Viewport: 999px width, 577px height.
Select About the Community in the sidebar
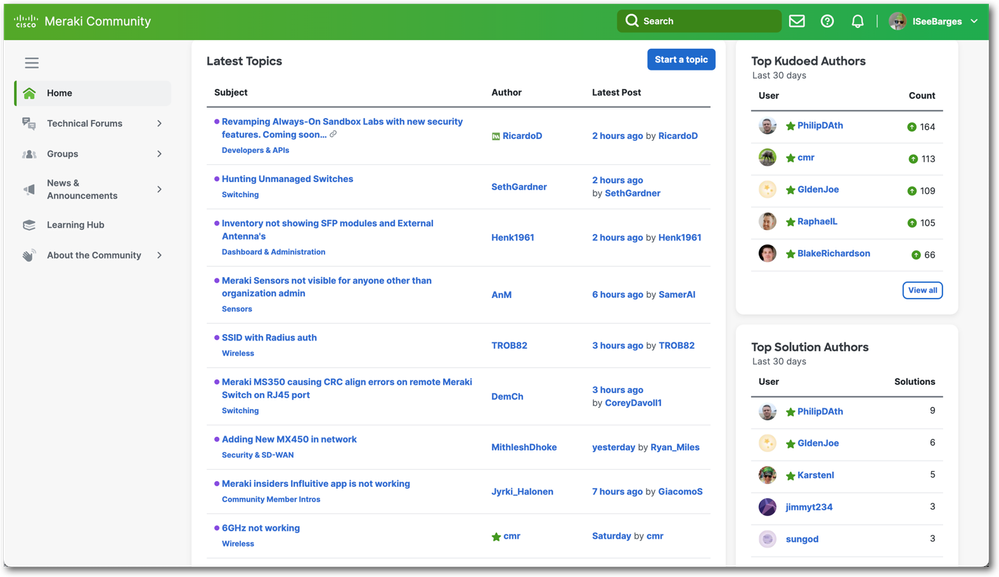[x=93, y=255]
